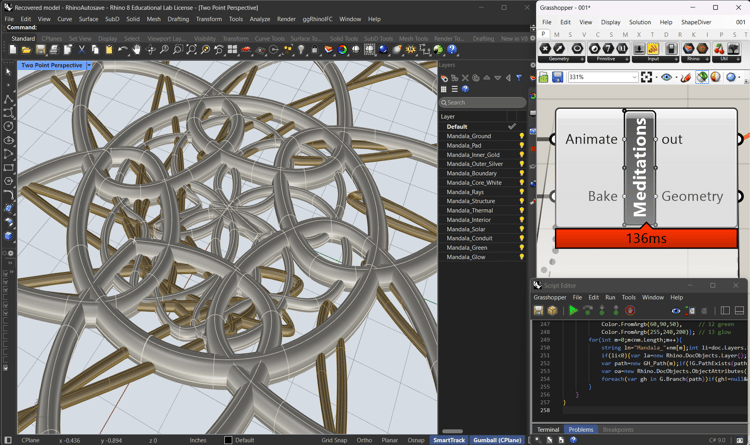Viewport: 750px width, 445px height.
Task: Open the Two Point Perspective viewport dropdown
Action: click(x=88, y=66)
